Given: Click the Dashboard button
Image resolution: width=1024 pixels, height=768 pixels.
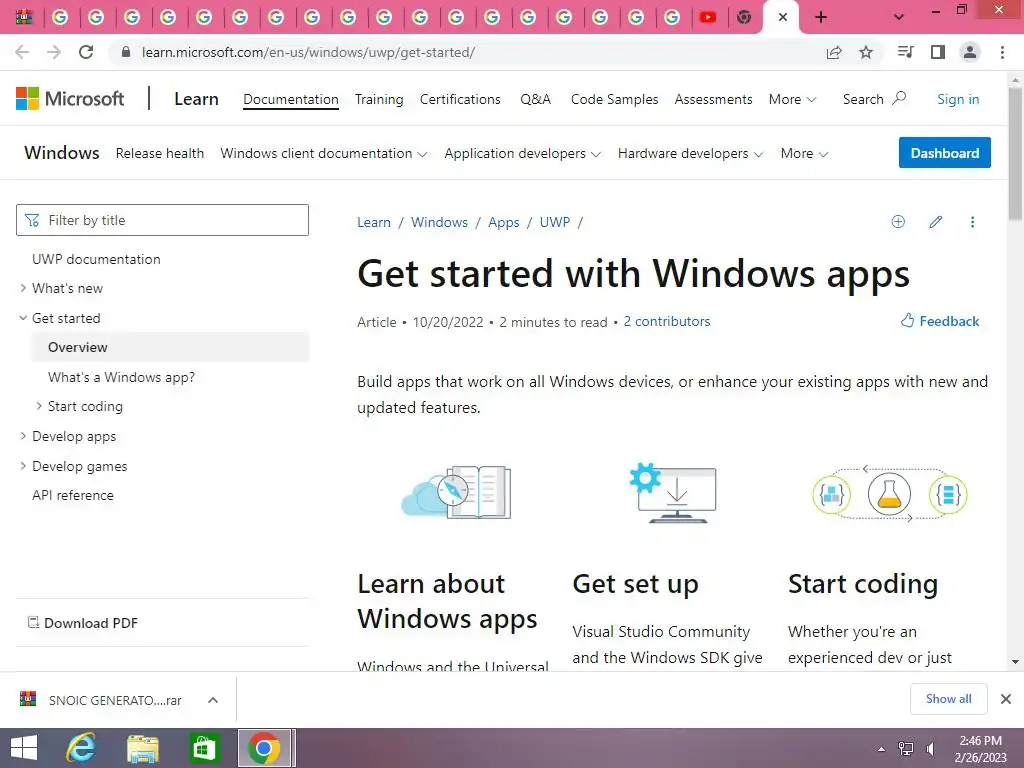Looking at the screenshot, I should pos(944,153).
